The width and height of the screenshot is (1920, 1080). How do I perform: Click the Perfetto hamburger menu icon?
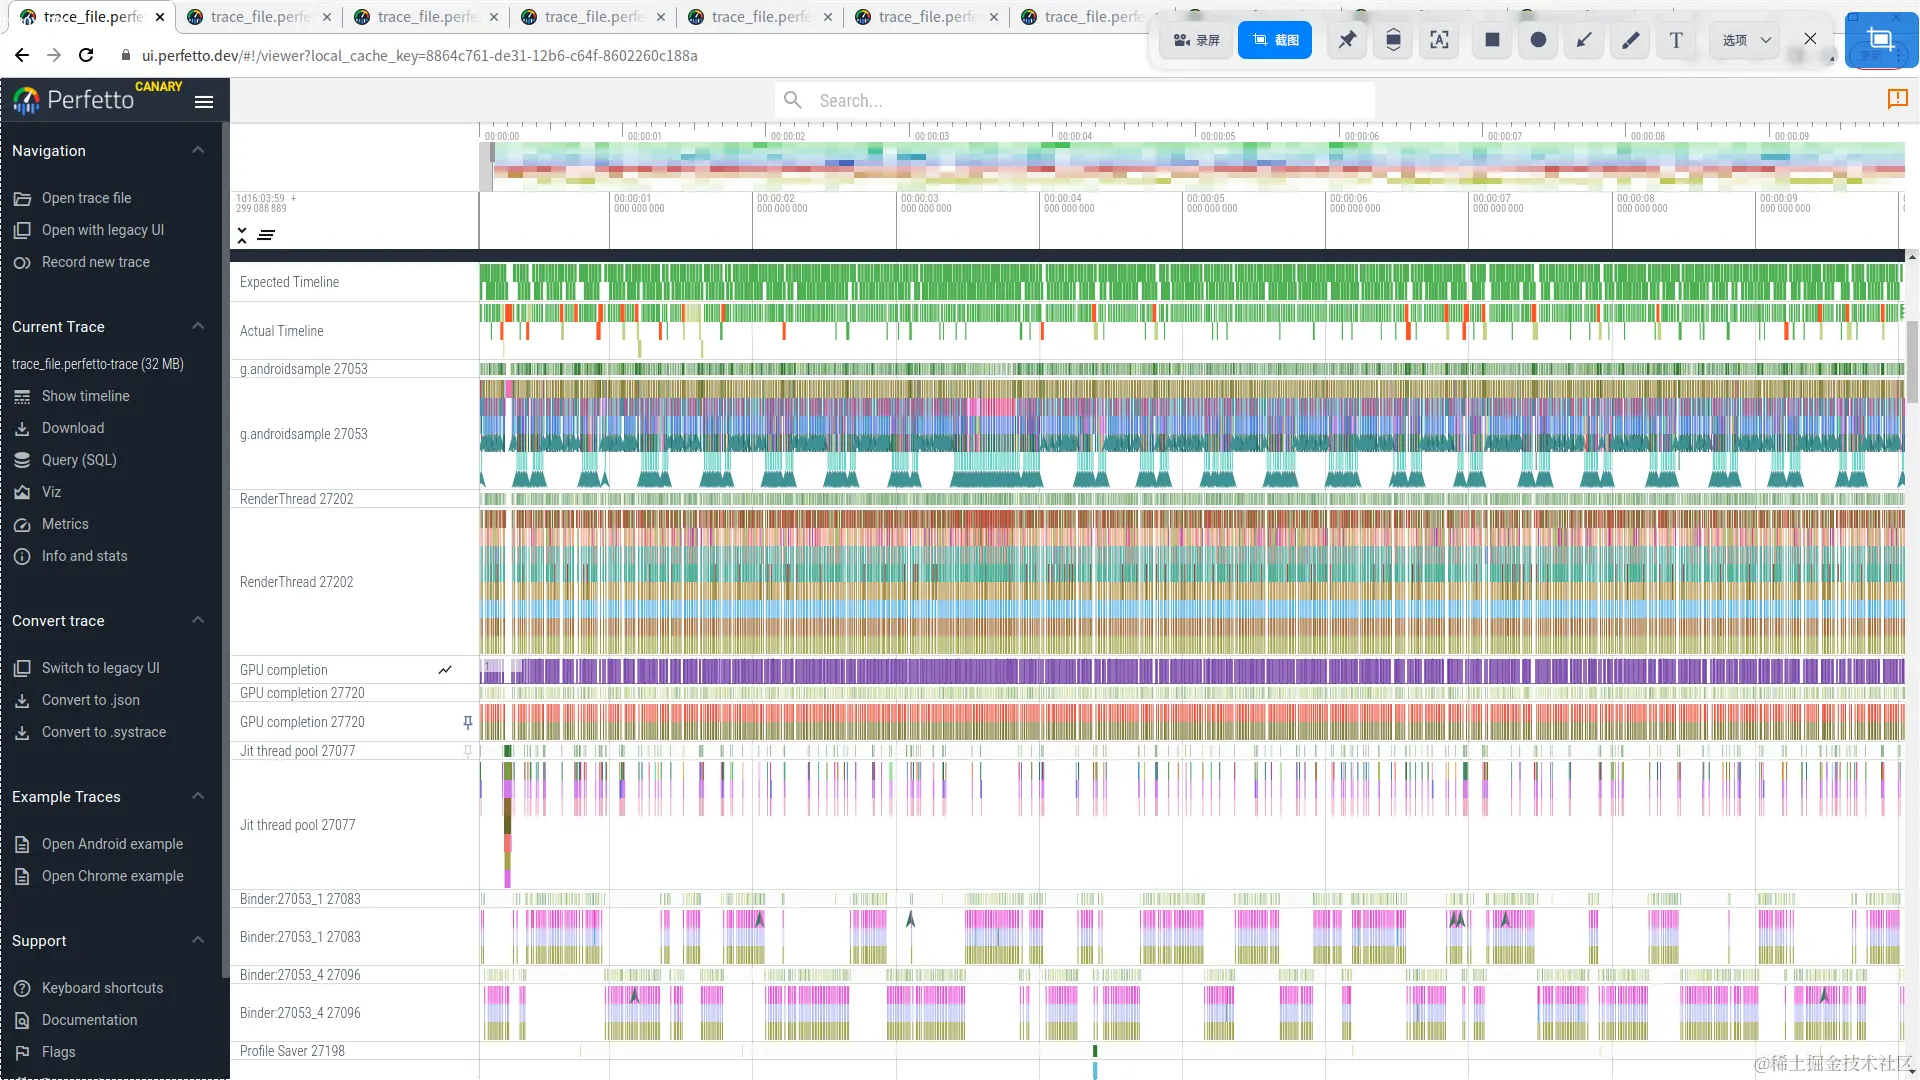pyautogui.click(x=204, y=101)
